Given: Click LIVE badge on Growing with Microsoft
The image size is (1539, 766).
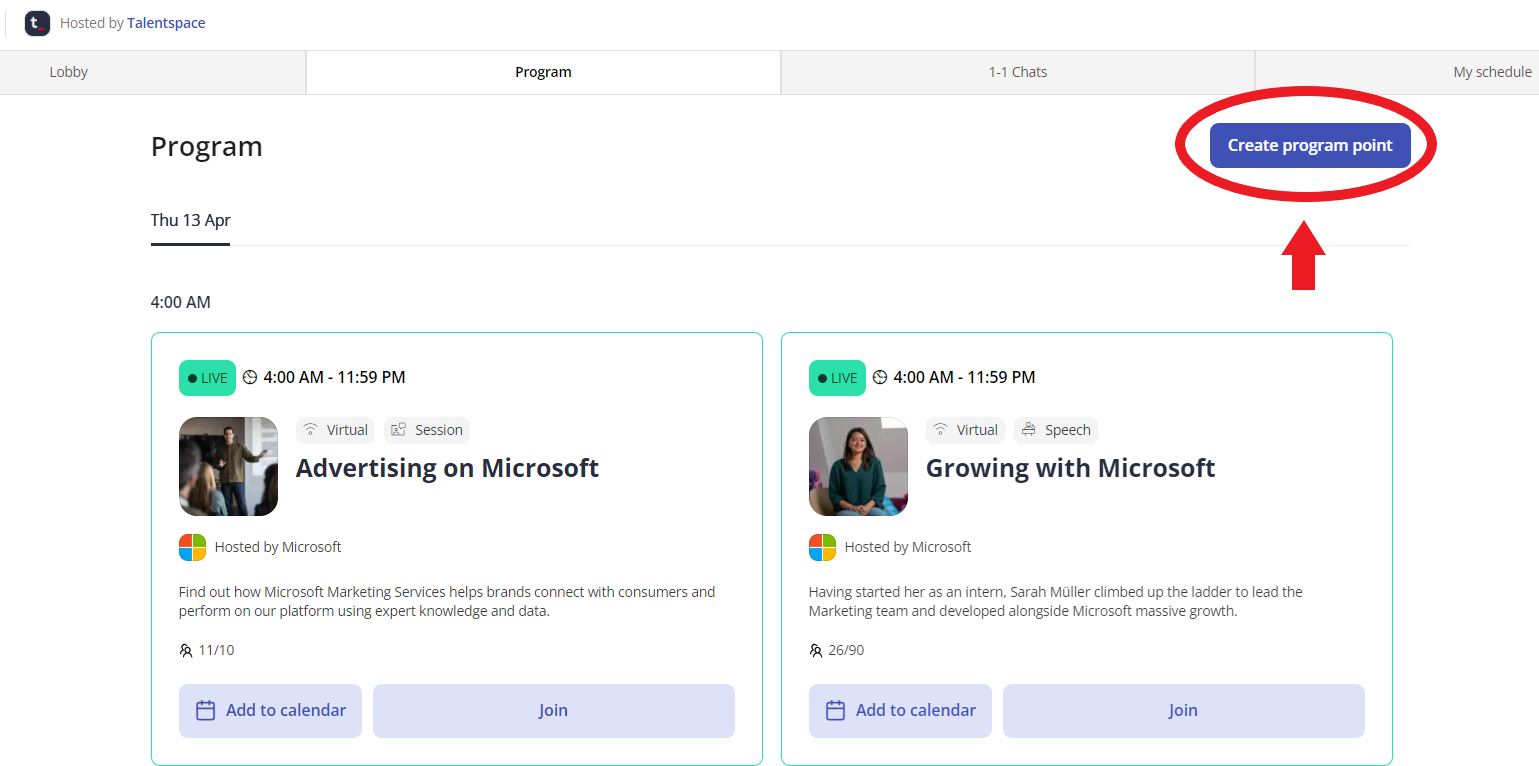Looking at the screenshot, I should click(x=837, y=378).
